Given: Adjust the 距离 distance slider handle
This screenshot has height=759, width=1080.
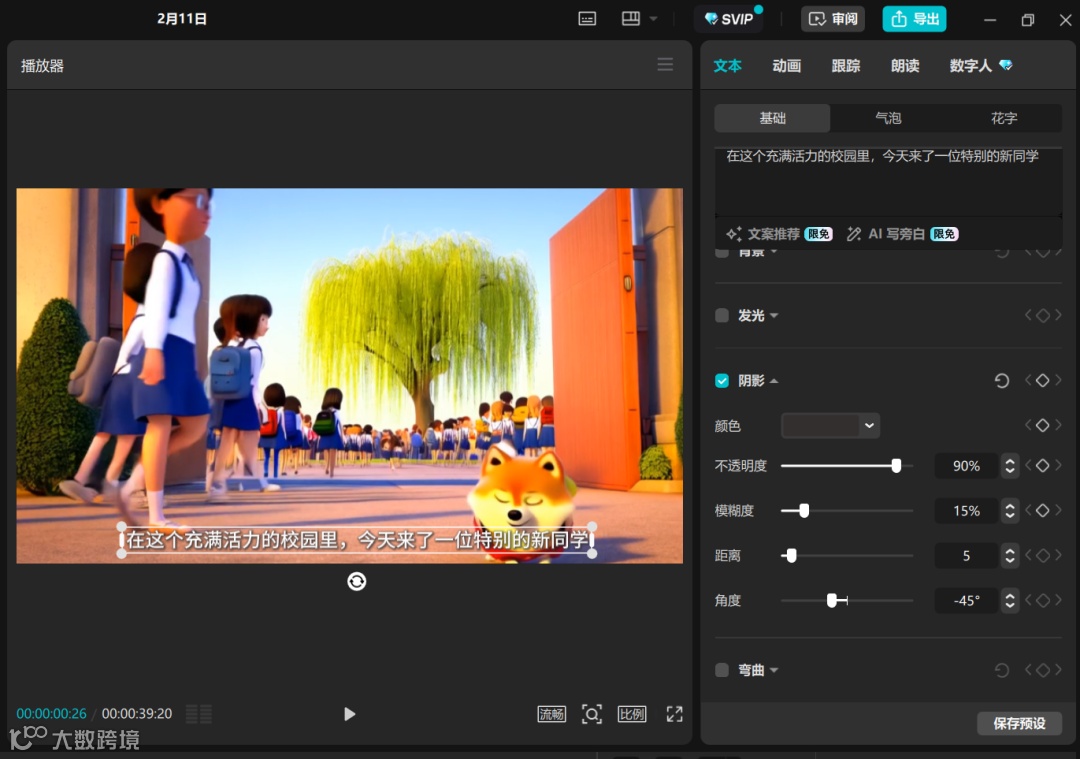Looking at the screenshot, I should (x=791, y=556).
